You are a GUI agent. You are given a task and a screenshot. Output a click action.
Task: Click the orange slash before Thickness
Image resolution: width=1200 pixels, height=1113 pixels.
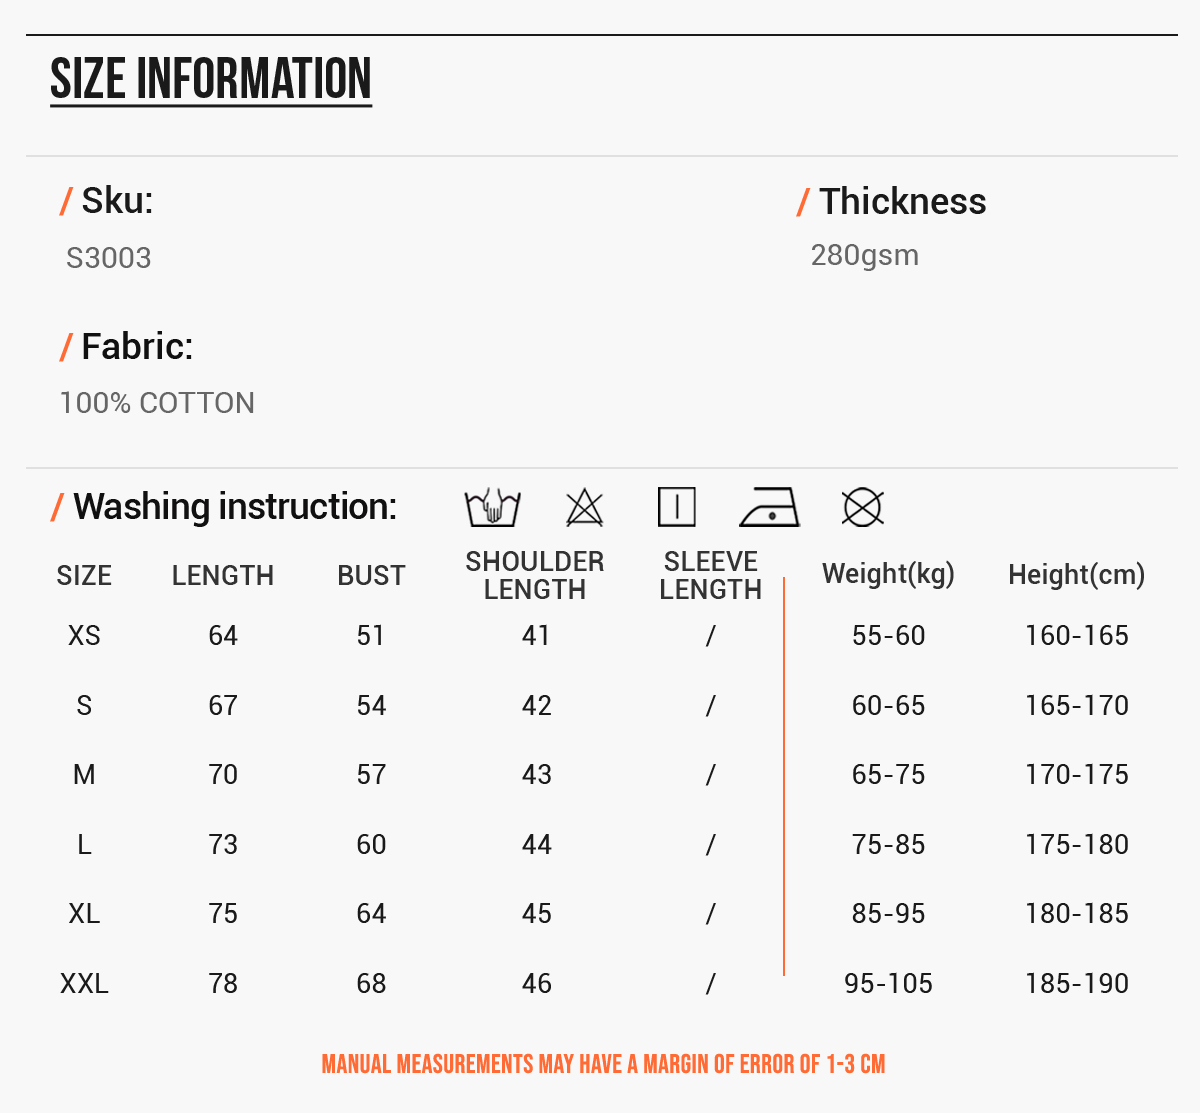point(803,202)
